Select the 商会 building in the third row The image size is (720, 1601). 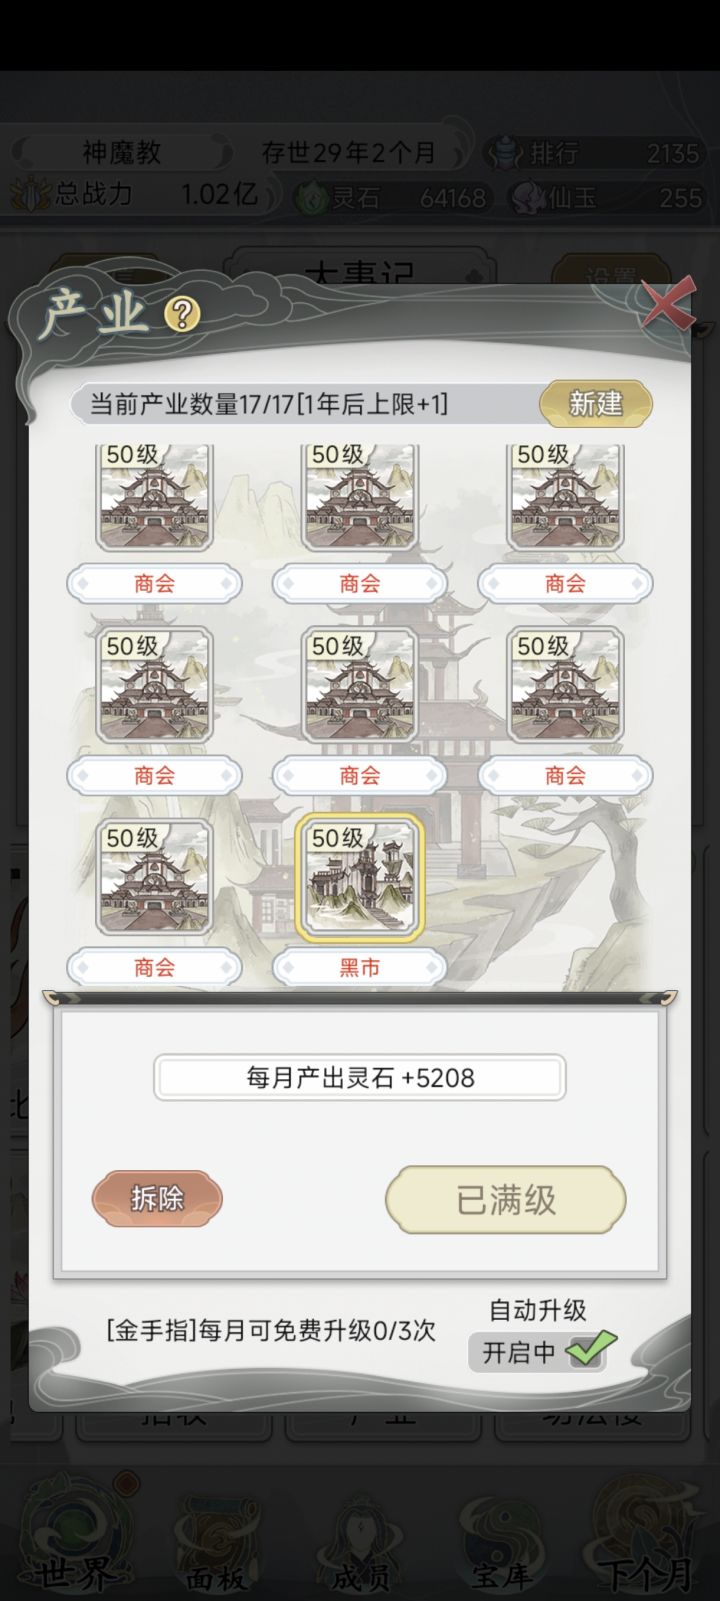click(x=154, y=877)
